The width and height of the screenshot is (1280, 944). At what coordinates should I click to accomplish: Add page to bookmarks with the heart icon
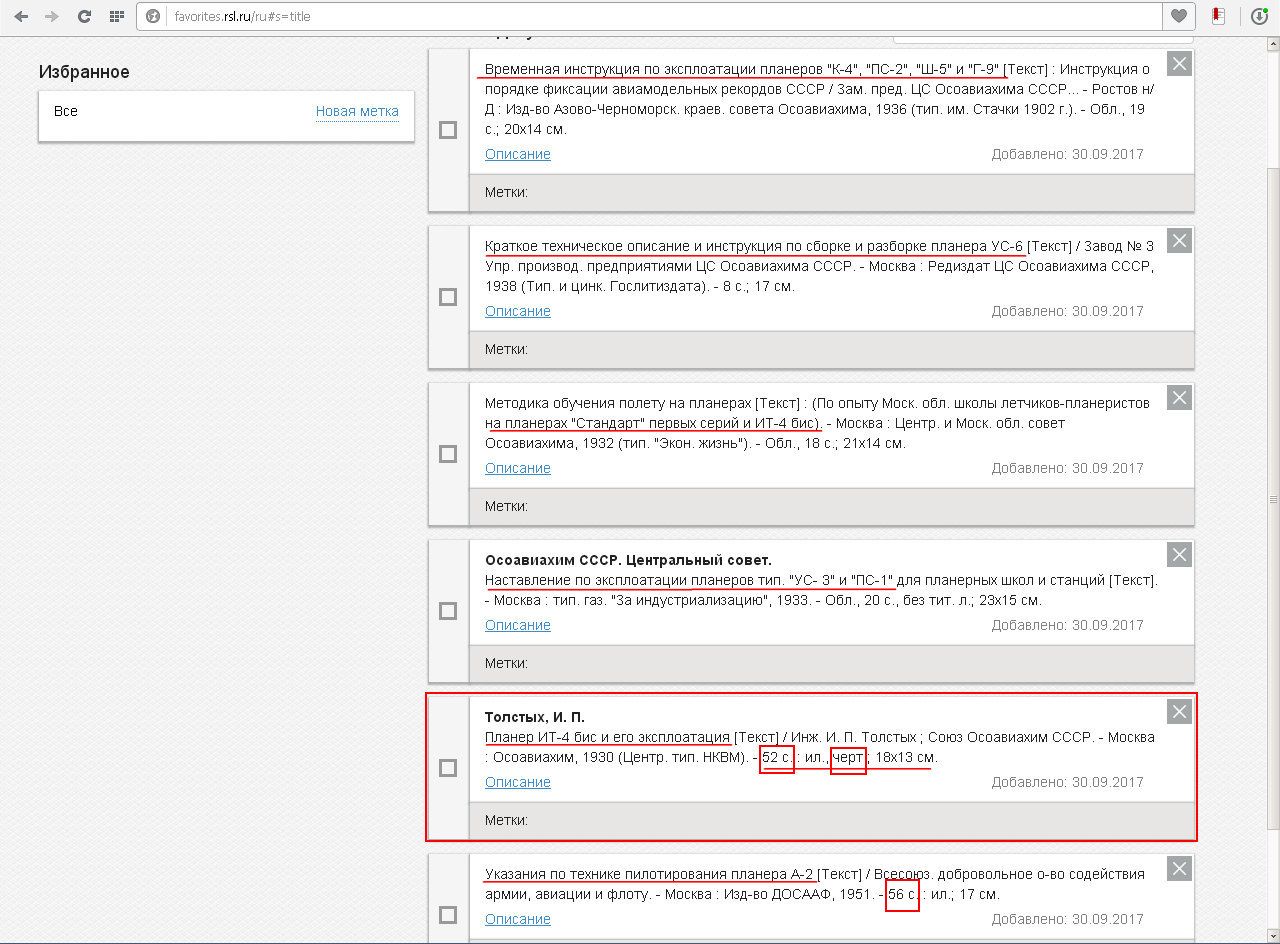click(1179, 16)
